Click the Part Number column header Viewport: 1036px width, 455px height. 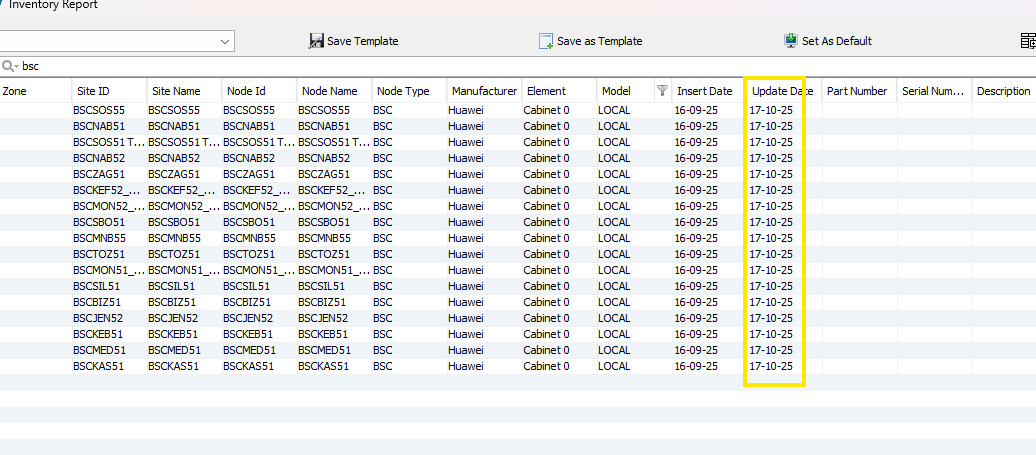pos(857,91)
